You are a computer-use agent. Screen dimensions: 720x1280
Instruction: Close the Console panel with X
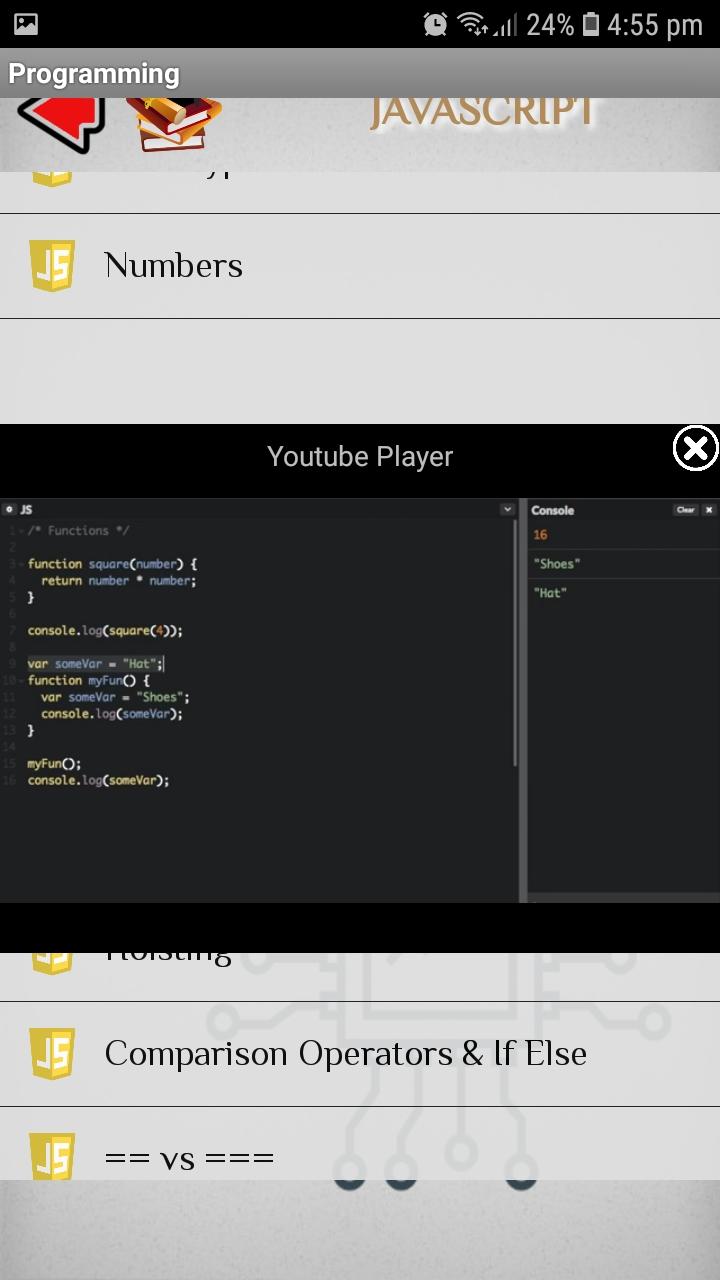point(709,510)
